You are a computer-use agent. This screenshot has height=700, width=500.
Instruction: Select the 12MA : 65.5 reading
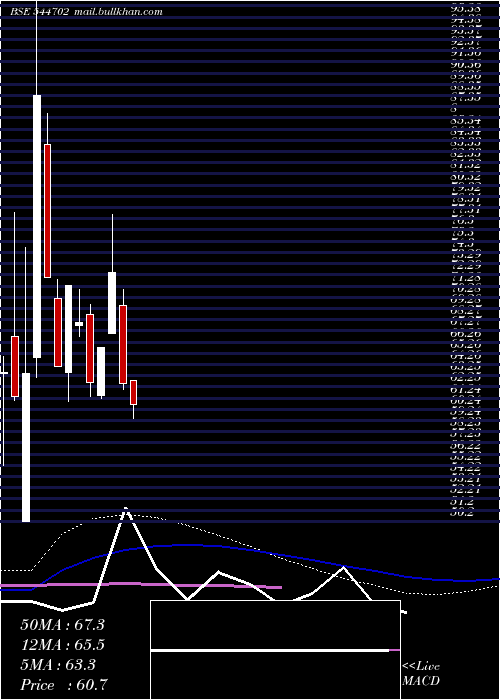(x=62, y=645)
